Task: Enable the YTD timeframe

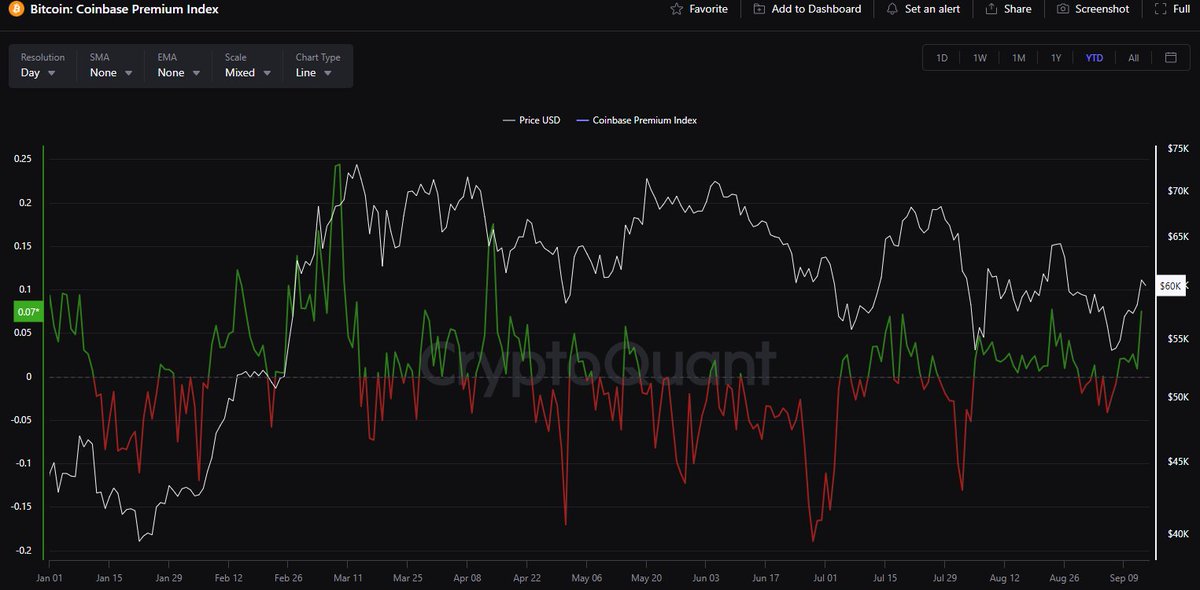Action: pyautogui.click(x=1094, y=57)
